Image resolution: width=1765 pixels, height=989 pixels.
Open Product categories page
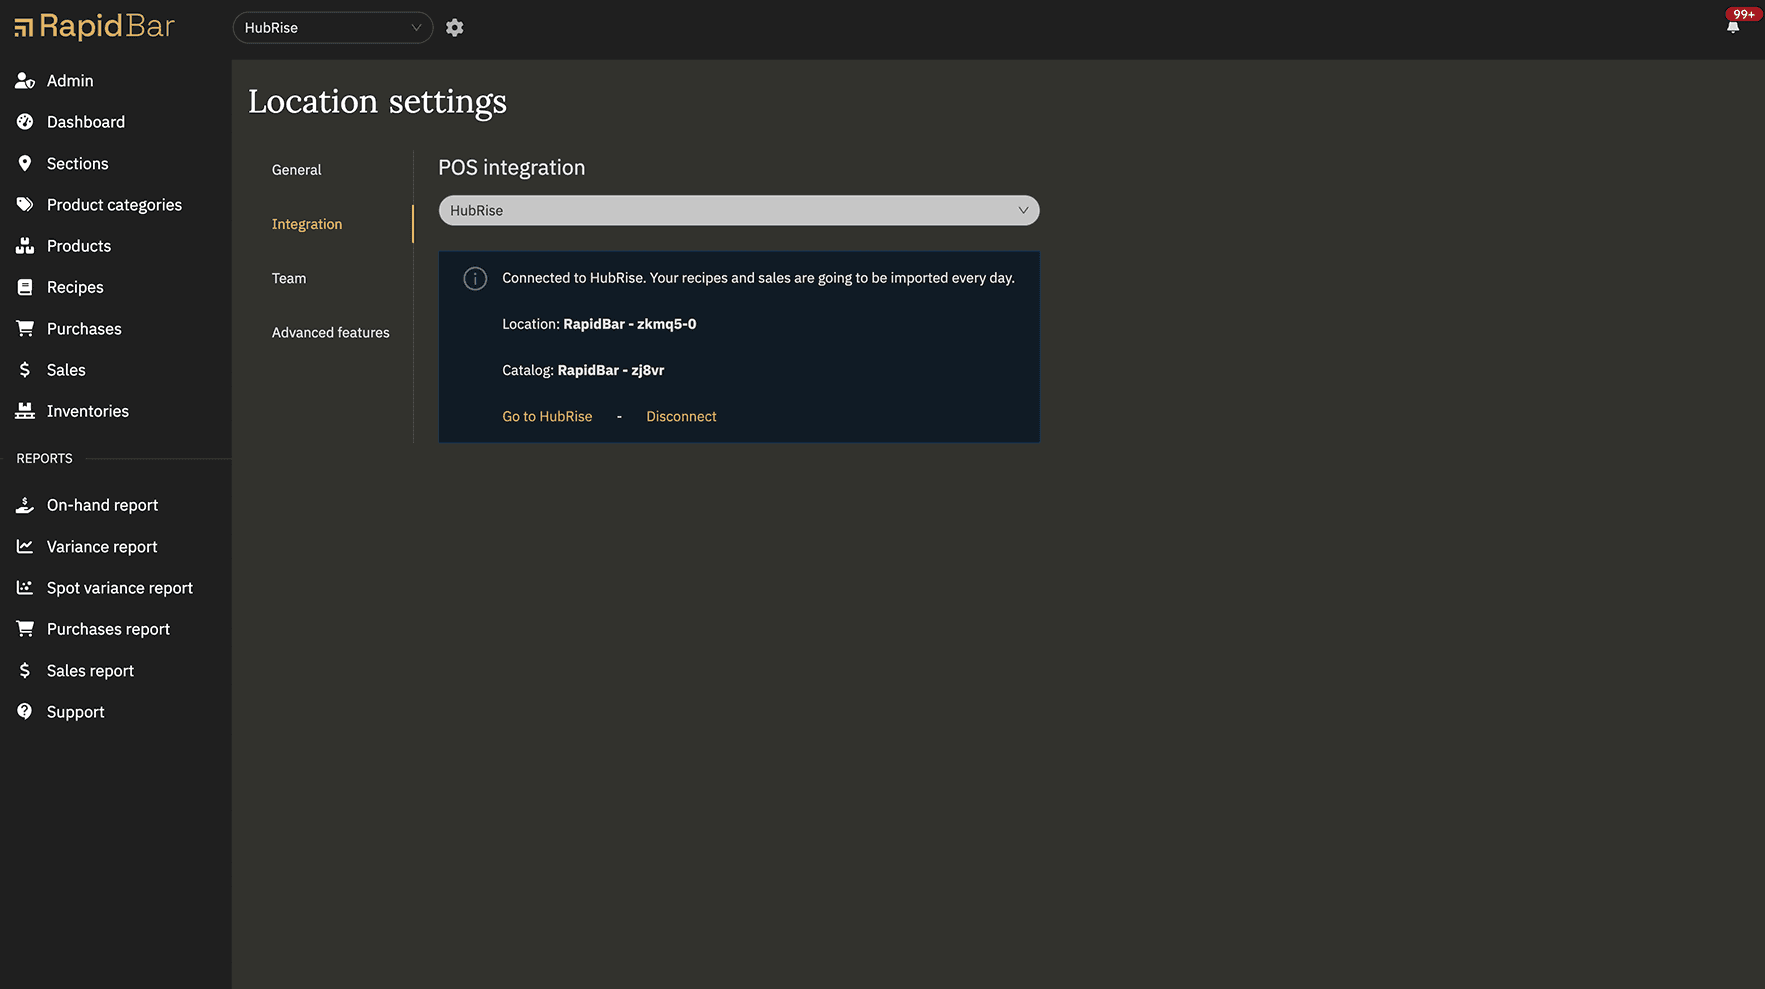pos(114,205)
